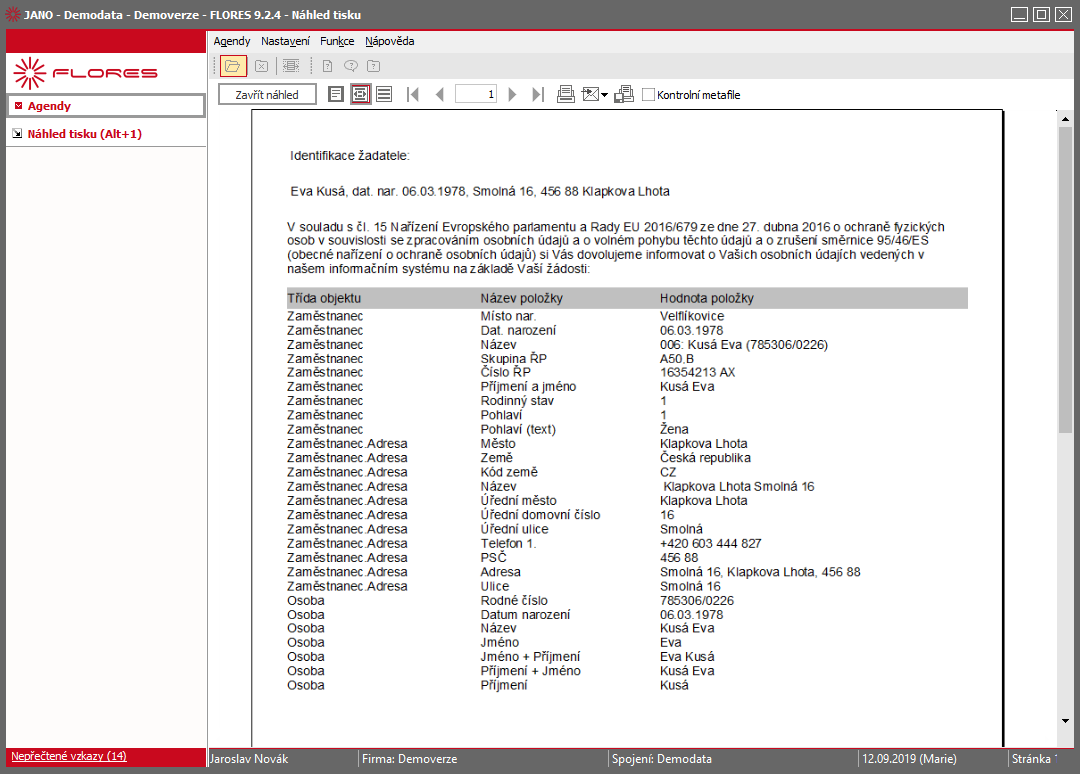Click the print with settings icon
Image resolution: width=1080 pixels, height=774 pixels.
pyautogui.click(x=624, y=94)
